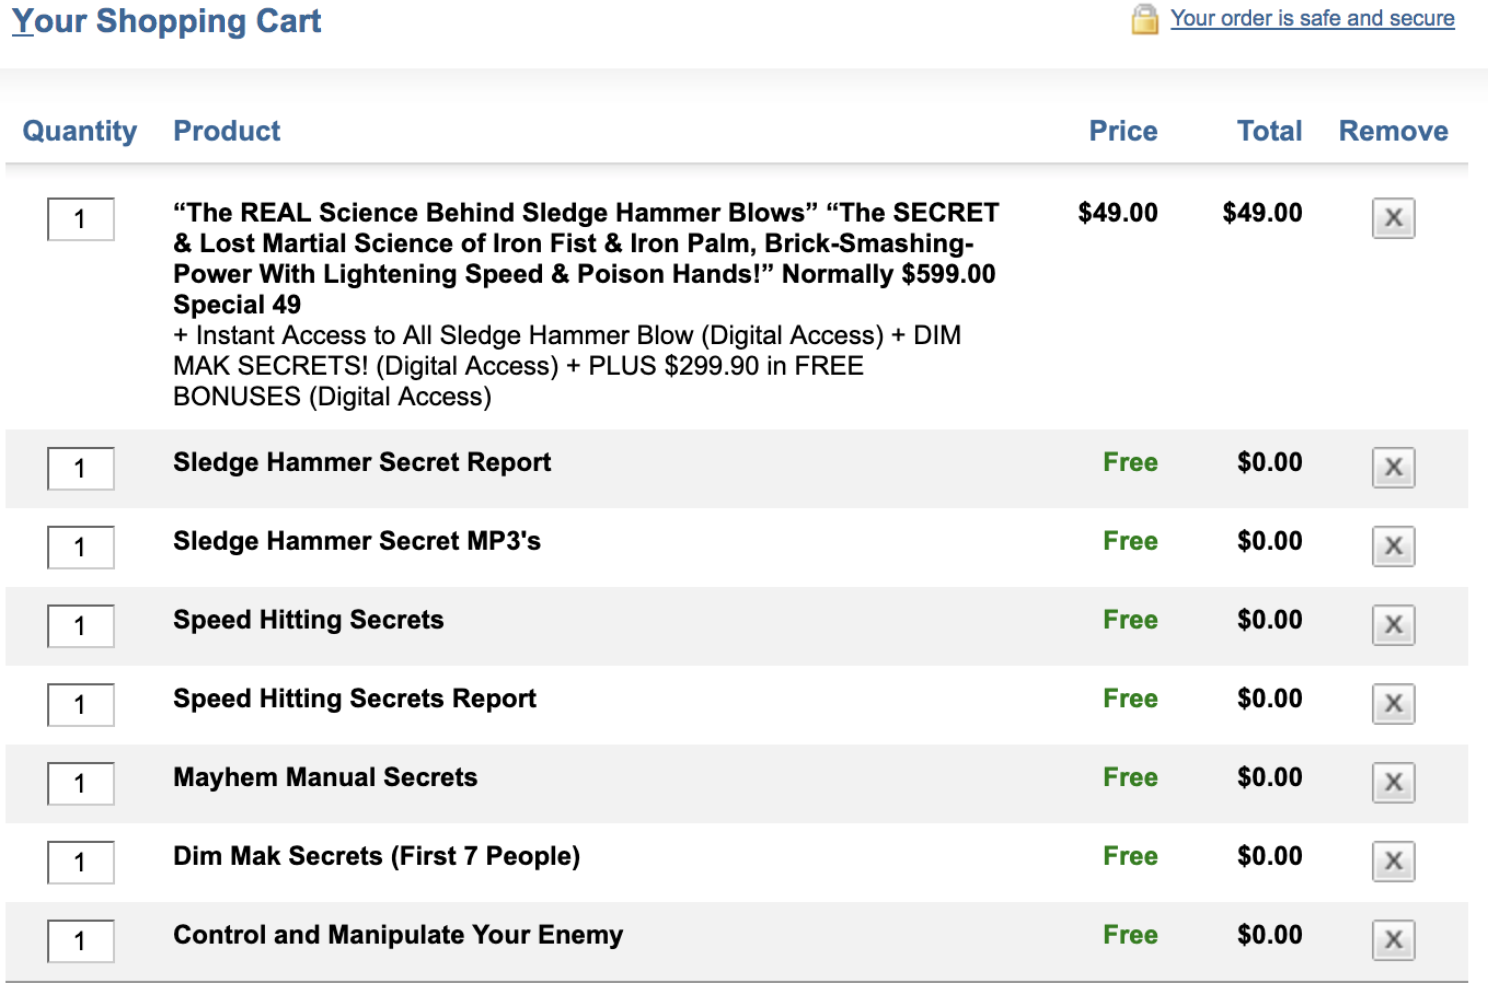The image size is (1504, 986).
Task: Click the Sledge Hammer Blows product title
Action: coord(585,243)
